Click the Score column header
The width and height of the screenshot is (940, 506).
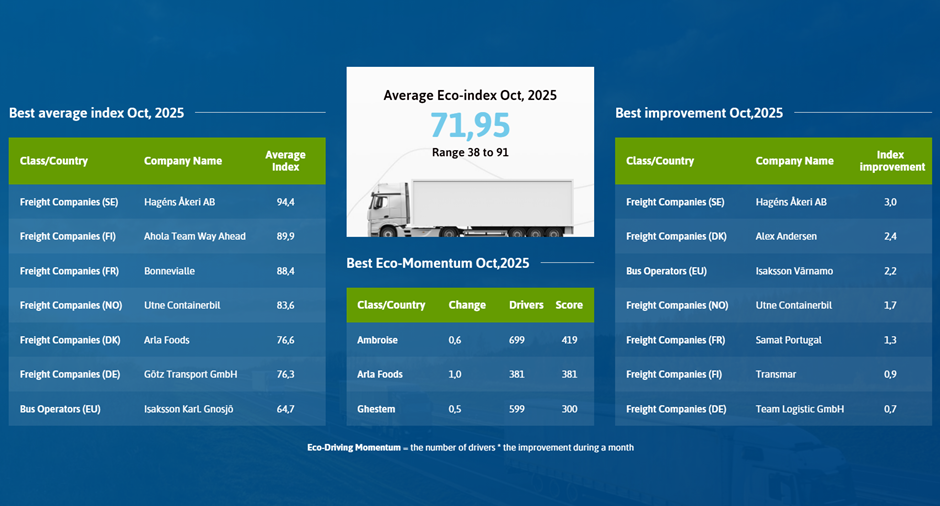[x=569, y=305]
